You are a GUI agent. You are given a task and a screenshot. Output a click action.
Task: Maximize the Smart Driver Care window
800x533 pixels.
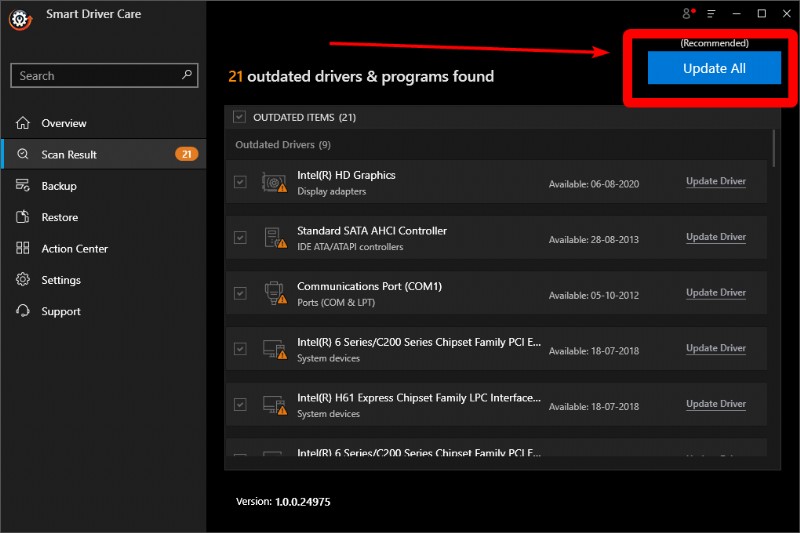click(762, 14)
